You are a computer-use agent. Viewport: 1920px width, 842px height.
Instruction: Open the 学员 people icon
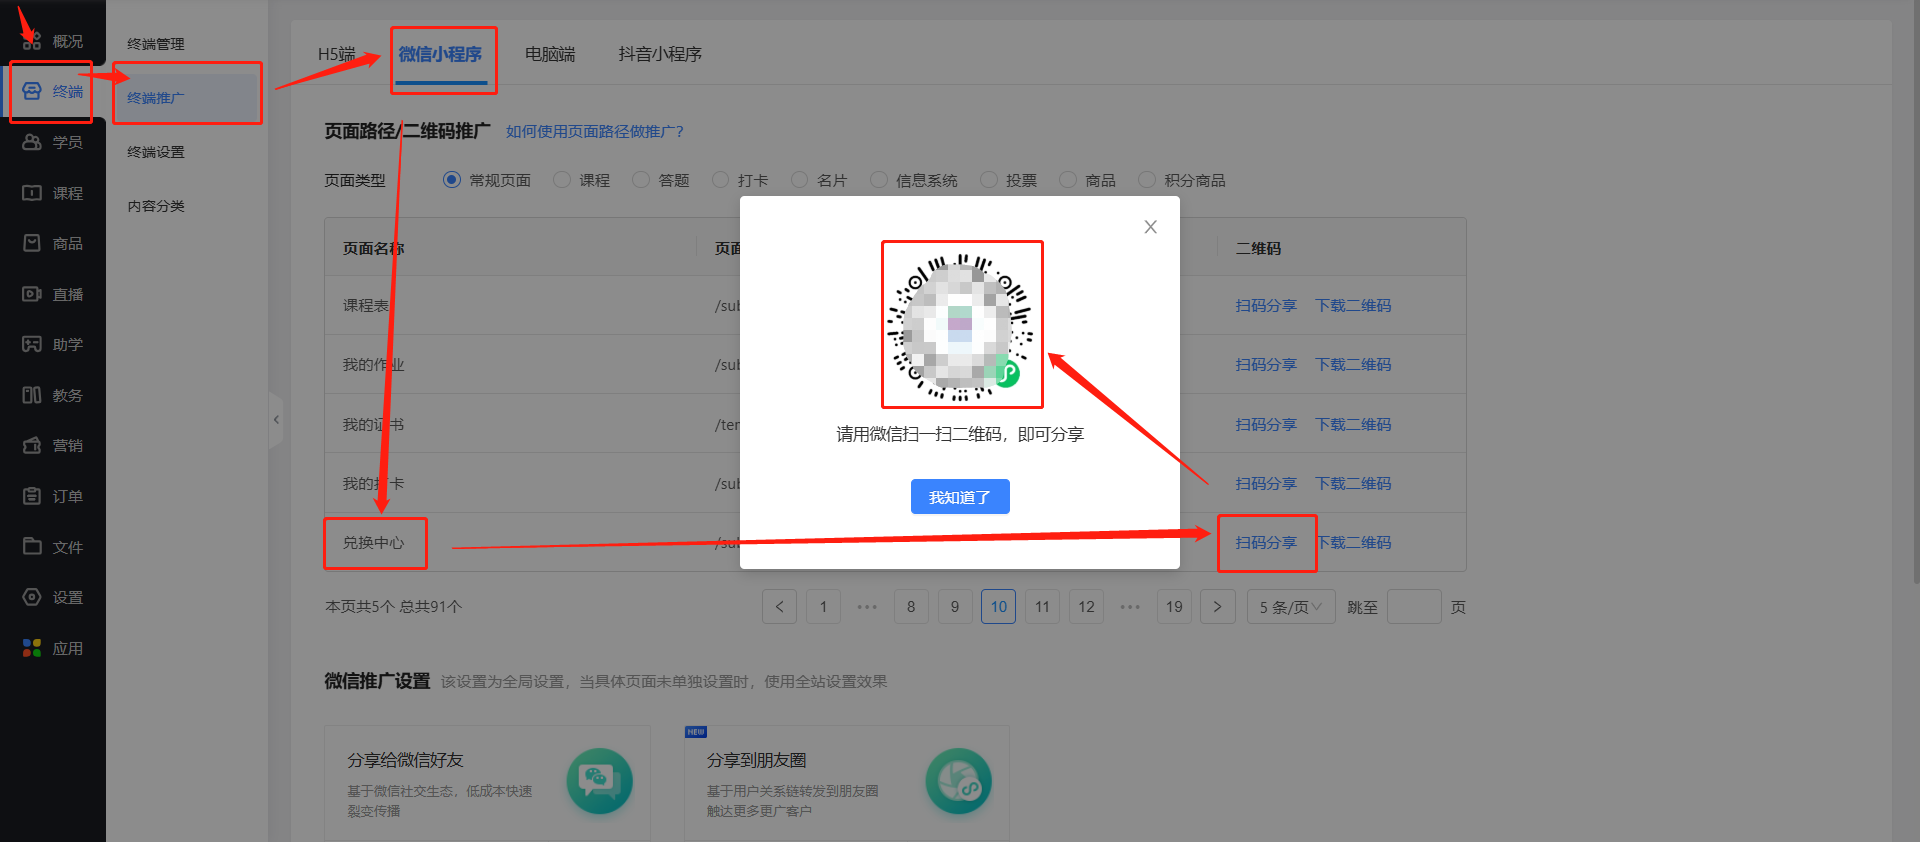(x=32, y=142)
